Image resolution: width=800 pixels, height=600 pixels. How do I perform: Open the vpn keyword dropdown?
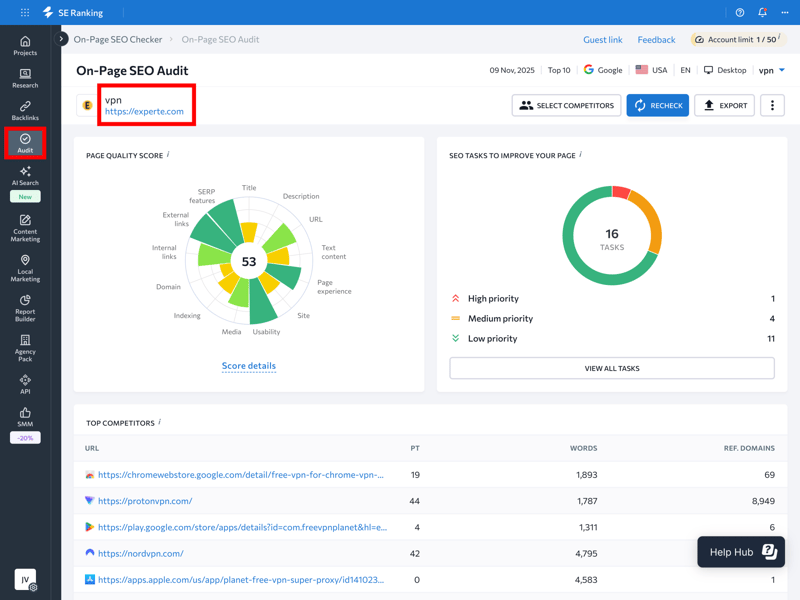tap(772, 70)
